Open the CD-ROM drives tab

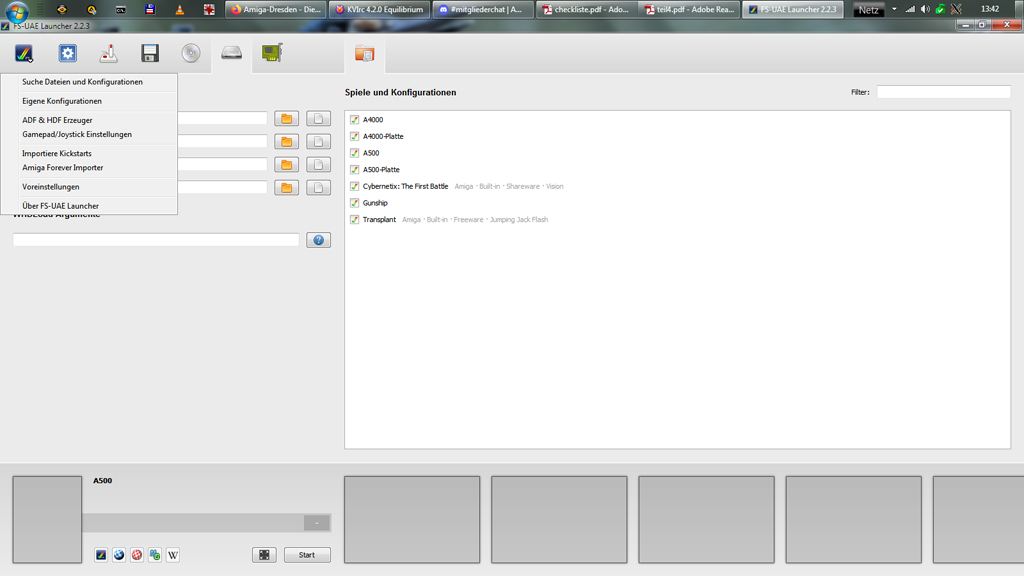[191, 54]
